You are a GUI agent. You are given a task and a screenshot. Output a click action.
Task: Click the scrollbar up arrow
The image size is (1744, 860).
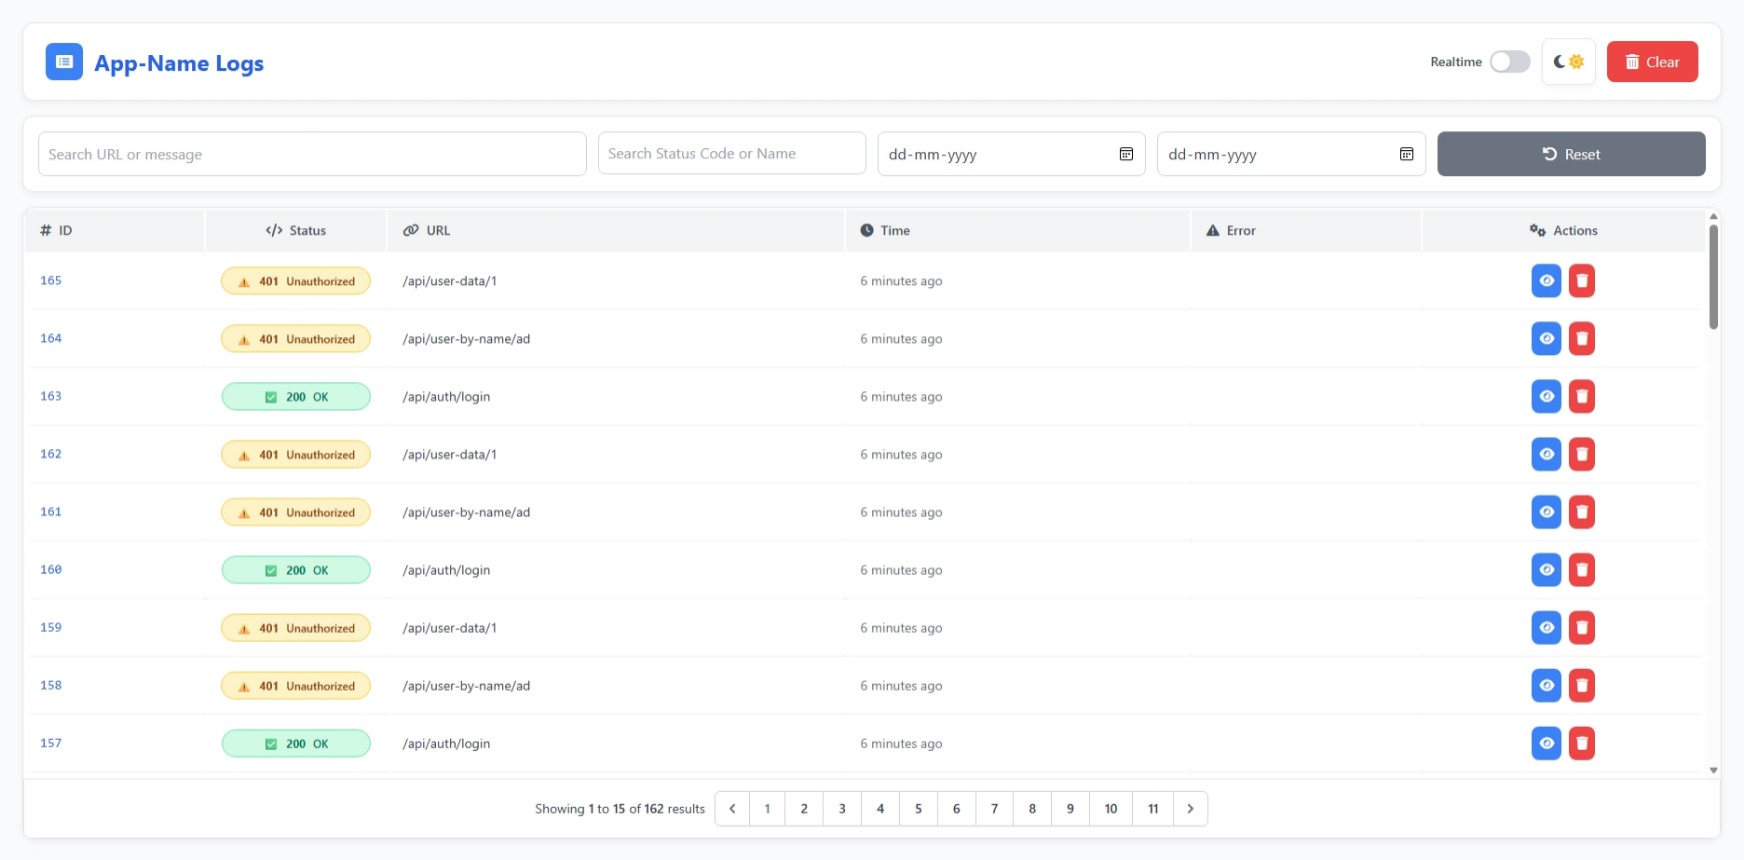tap(1713, 216)
